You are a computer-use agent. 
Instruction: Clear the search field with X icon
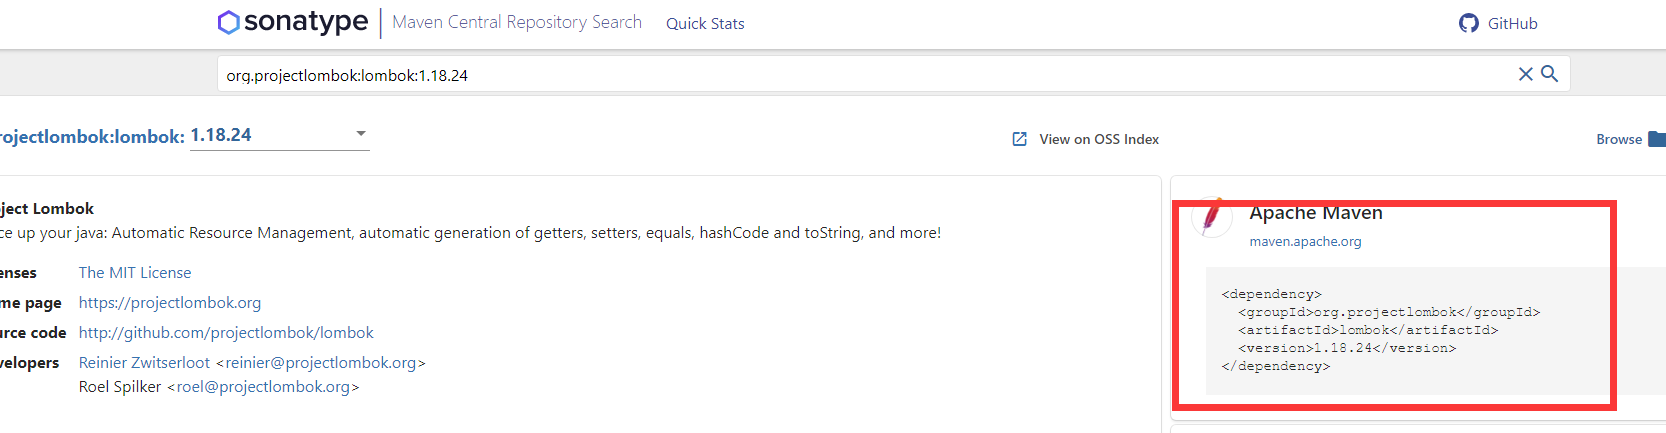click(1525, 74)
